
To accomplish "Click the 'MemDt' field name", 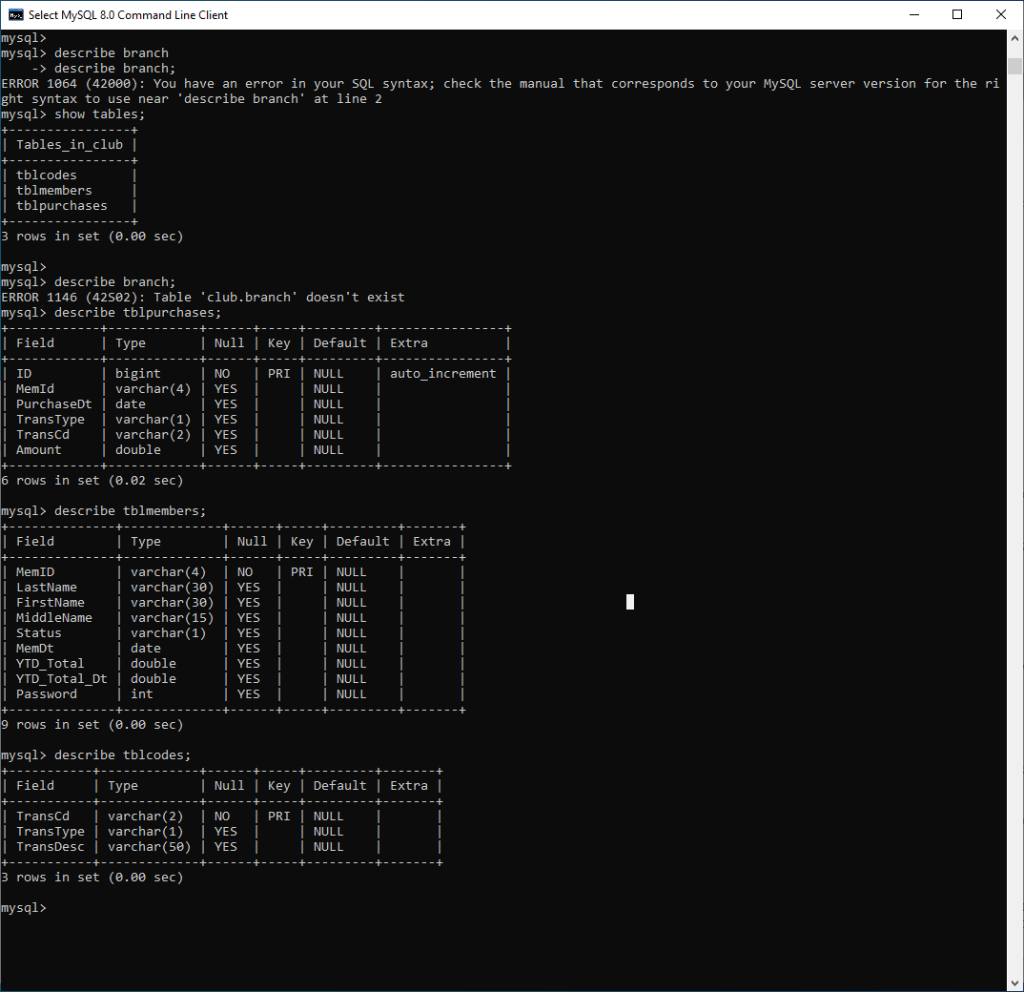I will coord(35,648).
